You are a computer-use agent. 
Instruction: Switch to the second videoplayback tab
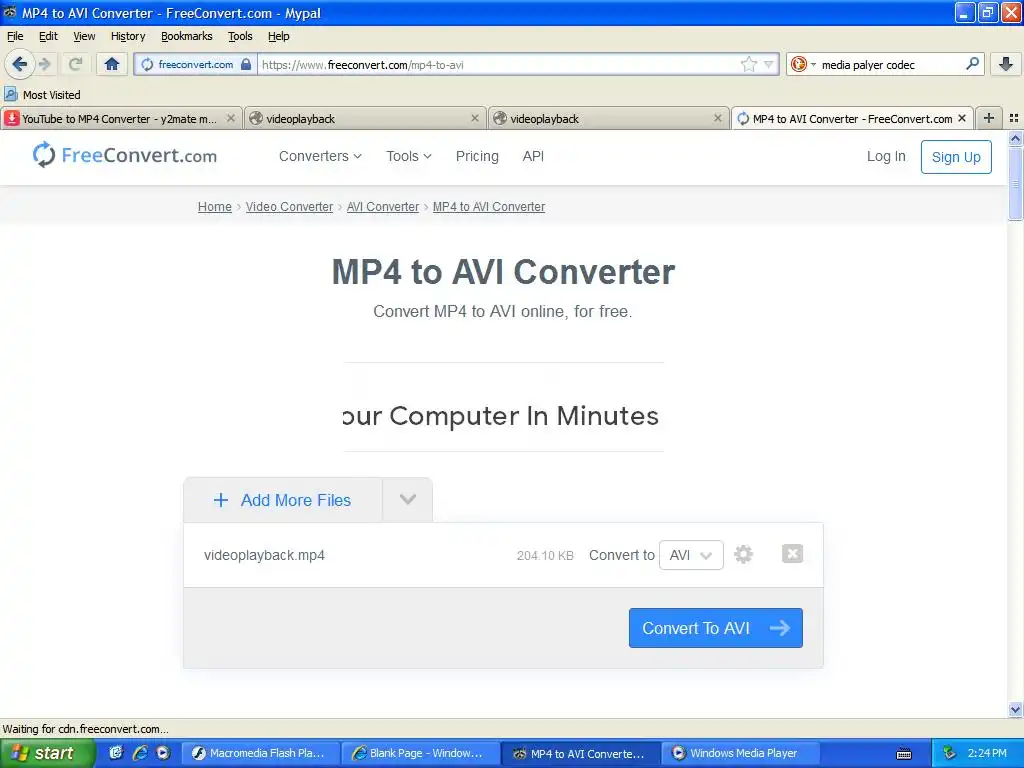click(608, 118)
